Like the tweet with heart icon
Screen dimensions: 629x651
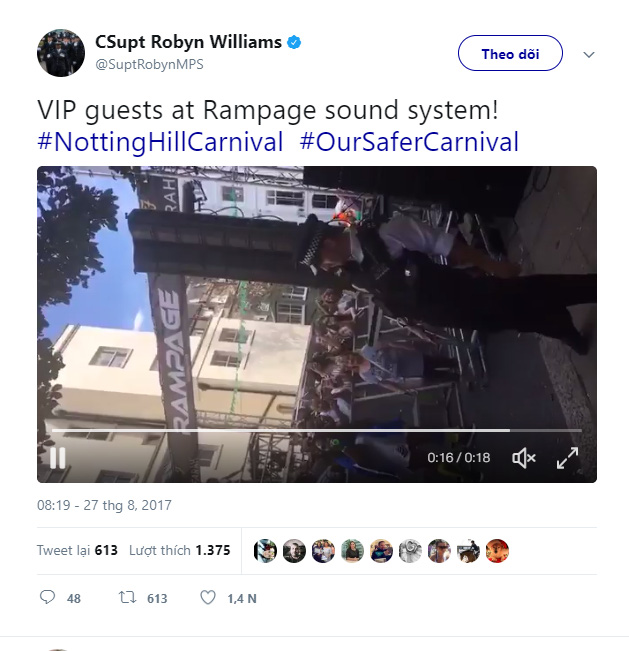208,597
